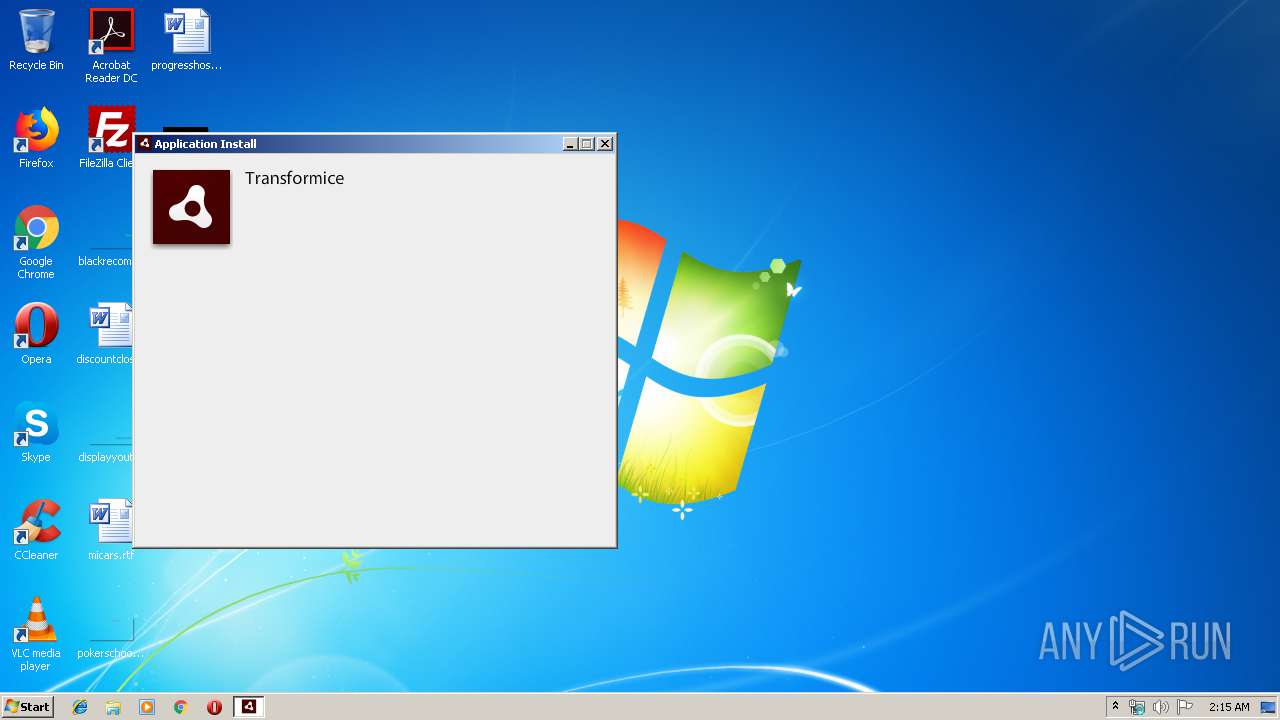Viewport: 1280px width, 720px height.
Task: Open Opera from the taskbar
Action: pos(214,707)
